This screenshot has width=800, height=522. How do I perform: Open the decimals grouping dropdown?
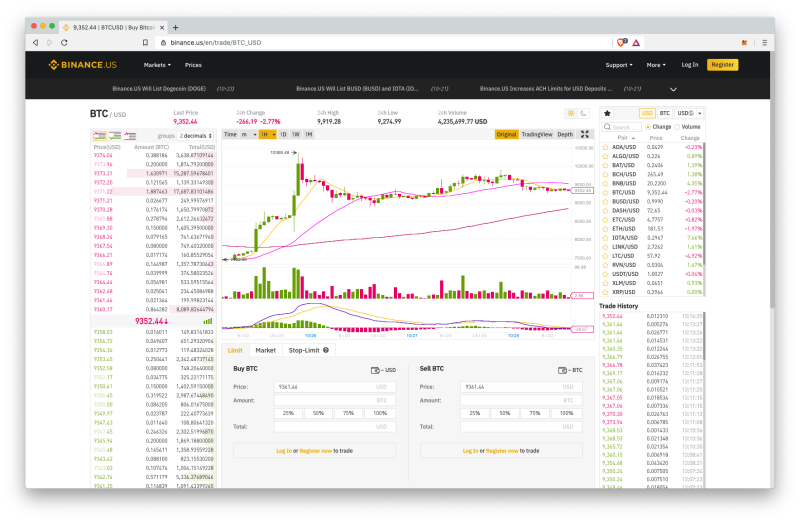pyautogui.click(x=195, y=136)
